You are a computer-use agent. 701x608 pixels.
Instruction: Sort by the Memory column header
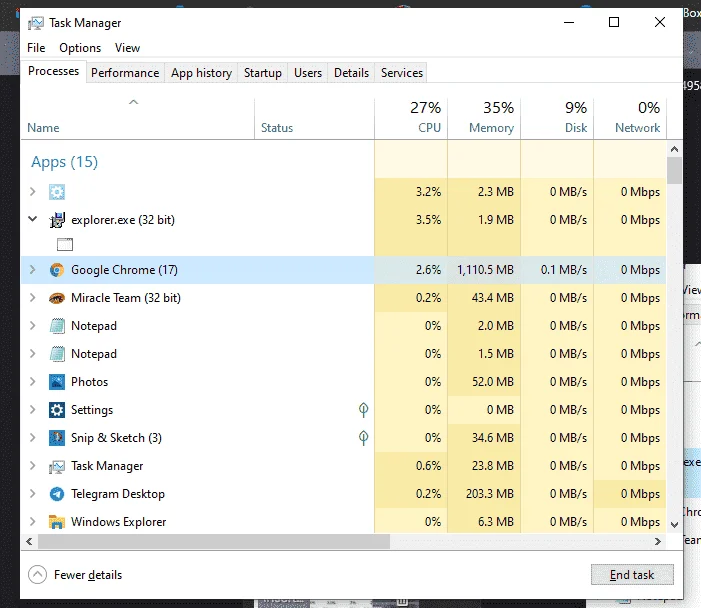[484, 119]
